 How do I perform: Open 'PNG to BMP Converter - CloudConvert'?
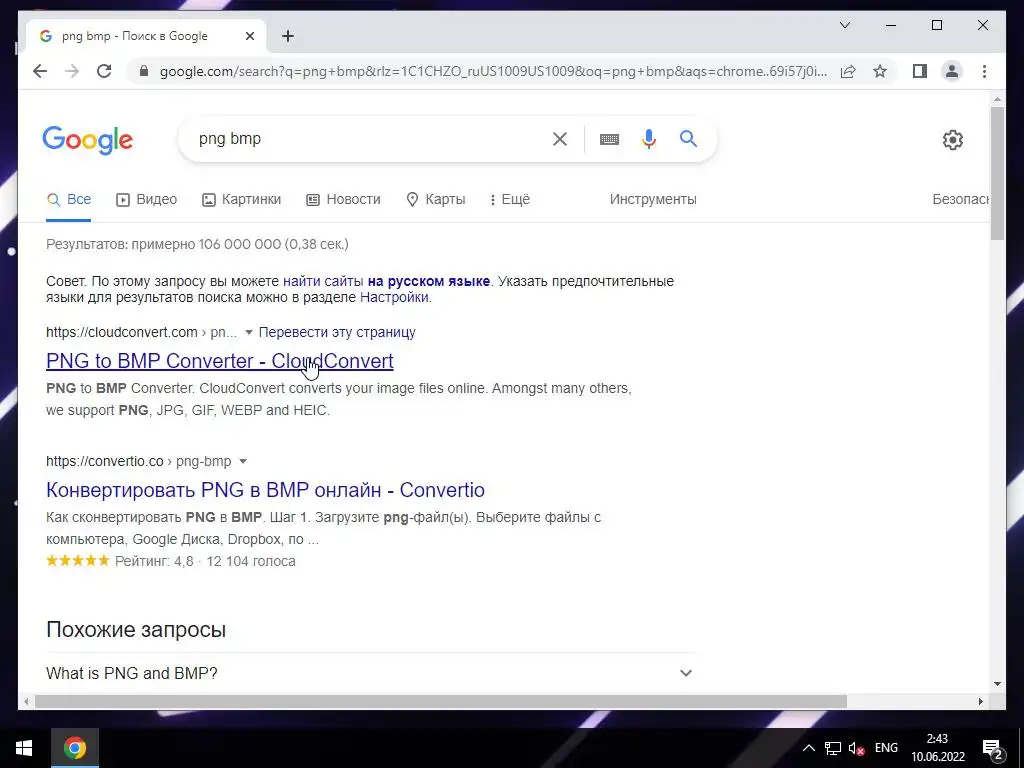pyautogui.click(x=219, y=360)
